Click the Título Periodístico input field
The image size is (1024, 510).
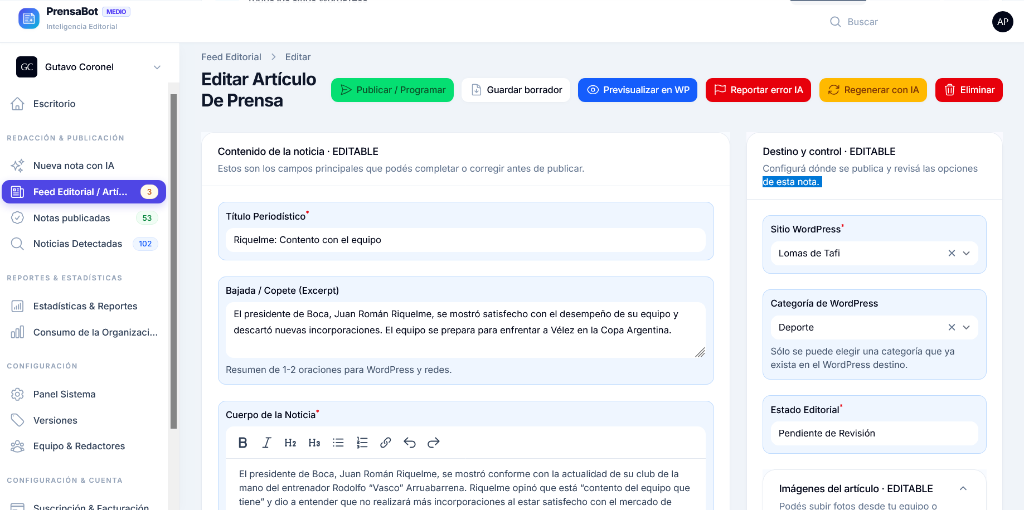coord(466,240)
